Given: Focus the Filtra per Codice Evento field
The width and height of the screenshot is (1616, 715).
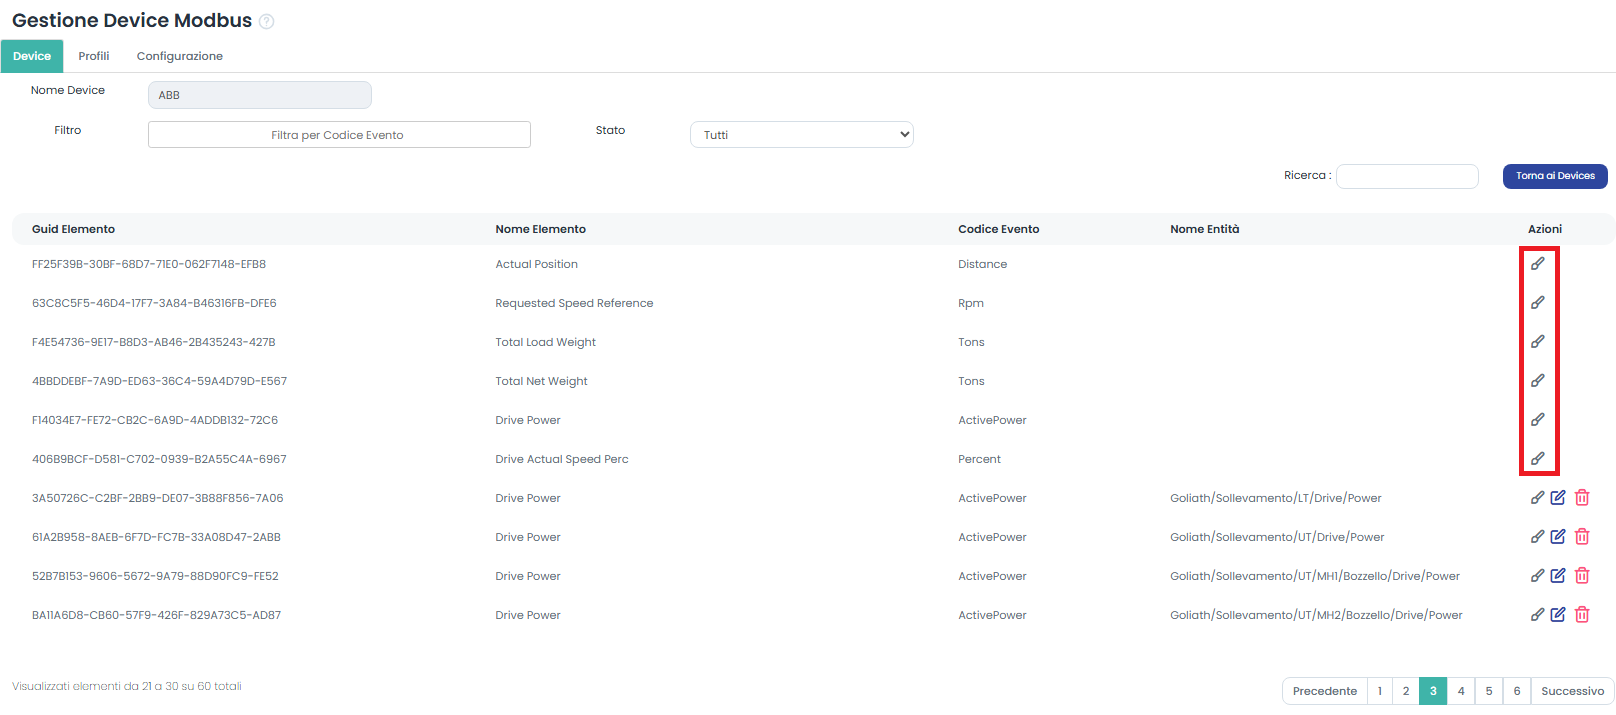Looking at the screenshot, I should pos(339,135).
